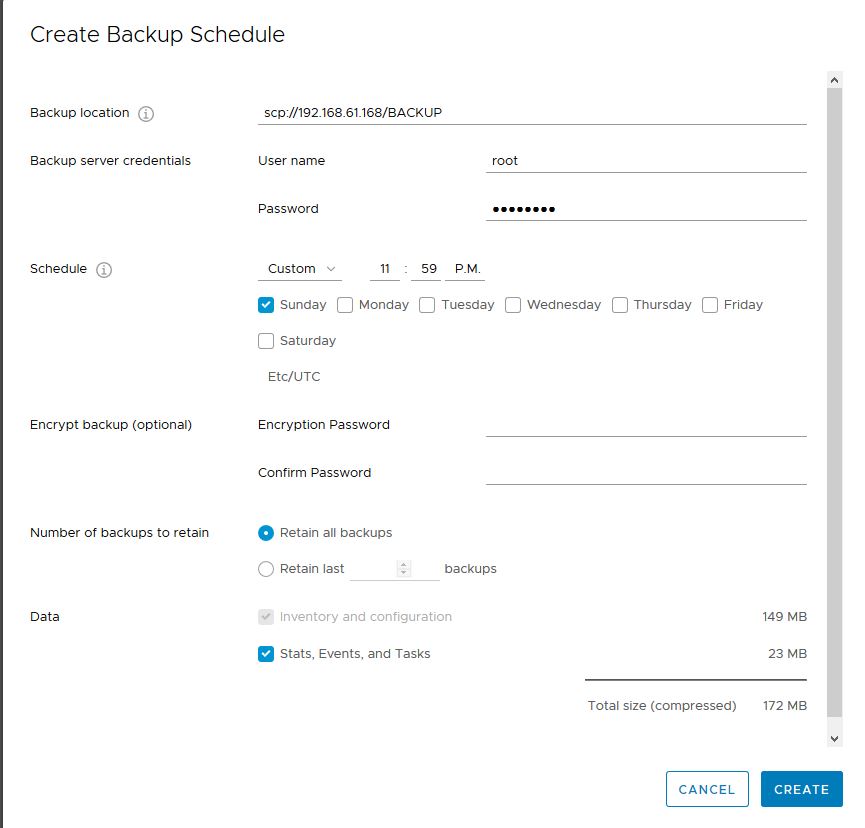Click the Backup location info icon
The width and height of the screenshot is (865, 828).
point(146,114)
